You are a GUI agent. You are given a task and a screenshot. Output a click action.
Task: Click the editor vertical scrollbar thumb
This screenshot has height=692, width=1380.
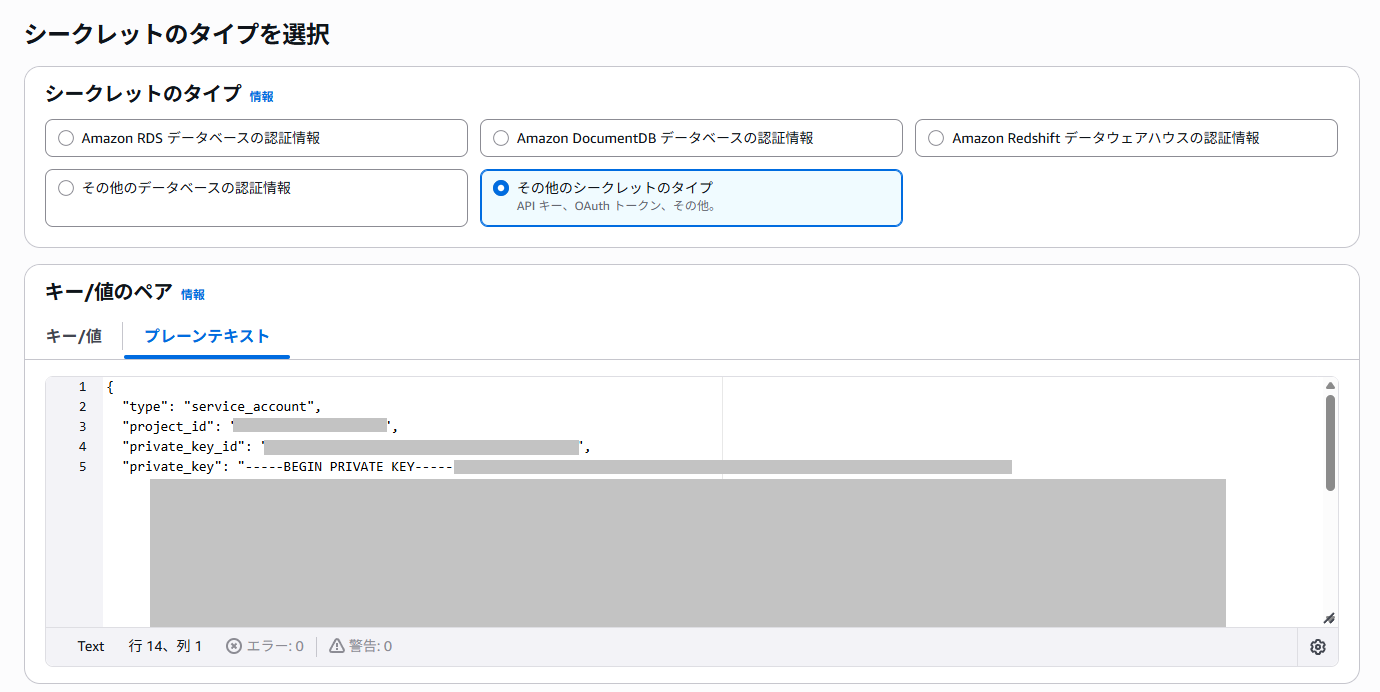pyautogui.click(x=1330, y=442)
